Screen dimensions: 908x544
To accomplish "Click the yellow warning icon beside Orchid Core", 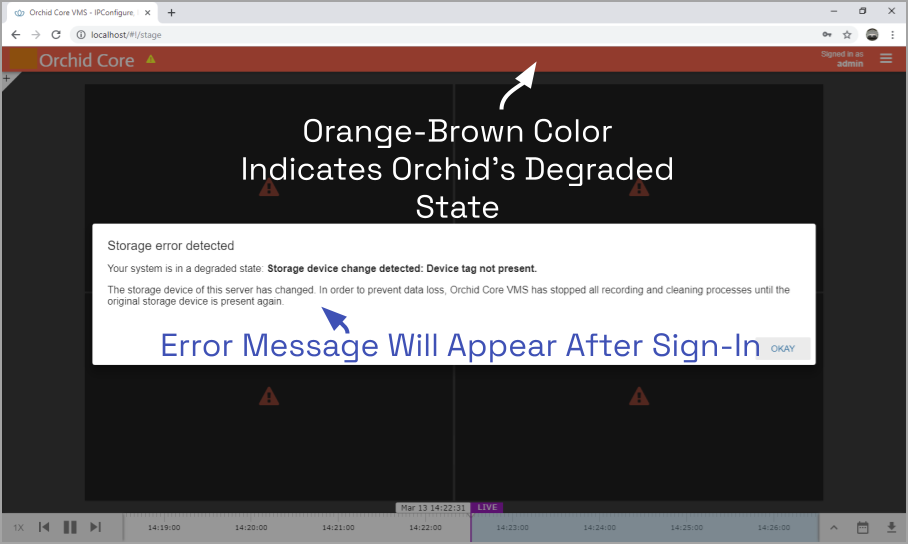I will (151, 59).
